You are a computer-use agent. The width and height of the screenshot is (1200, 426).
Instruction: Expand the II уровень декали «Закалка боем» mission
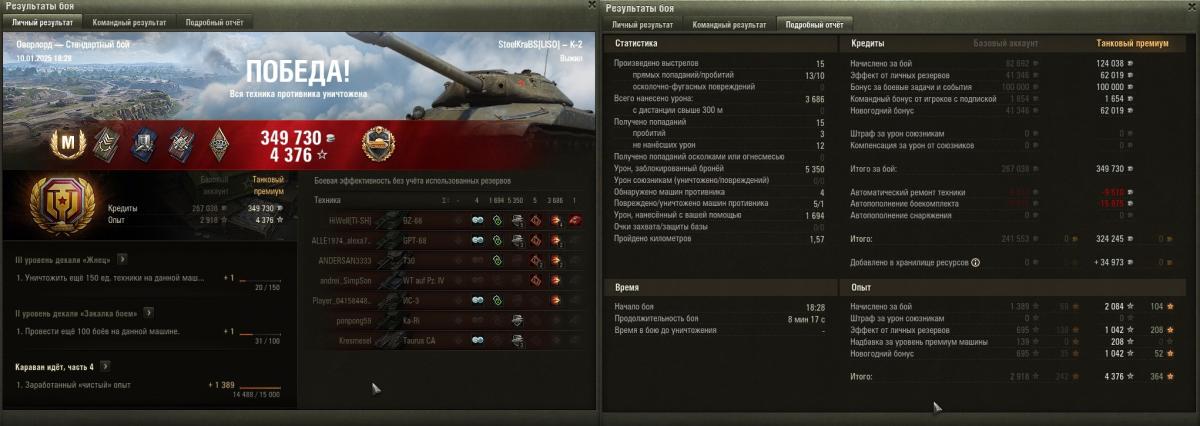tap(147, 313)
